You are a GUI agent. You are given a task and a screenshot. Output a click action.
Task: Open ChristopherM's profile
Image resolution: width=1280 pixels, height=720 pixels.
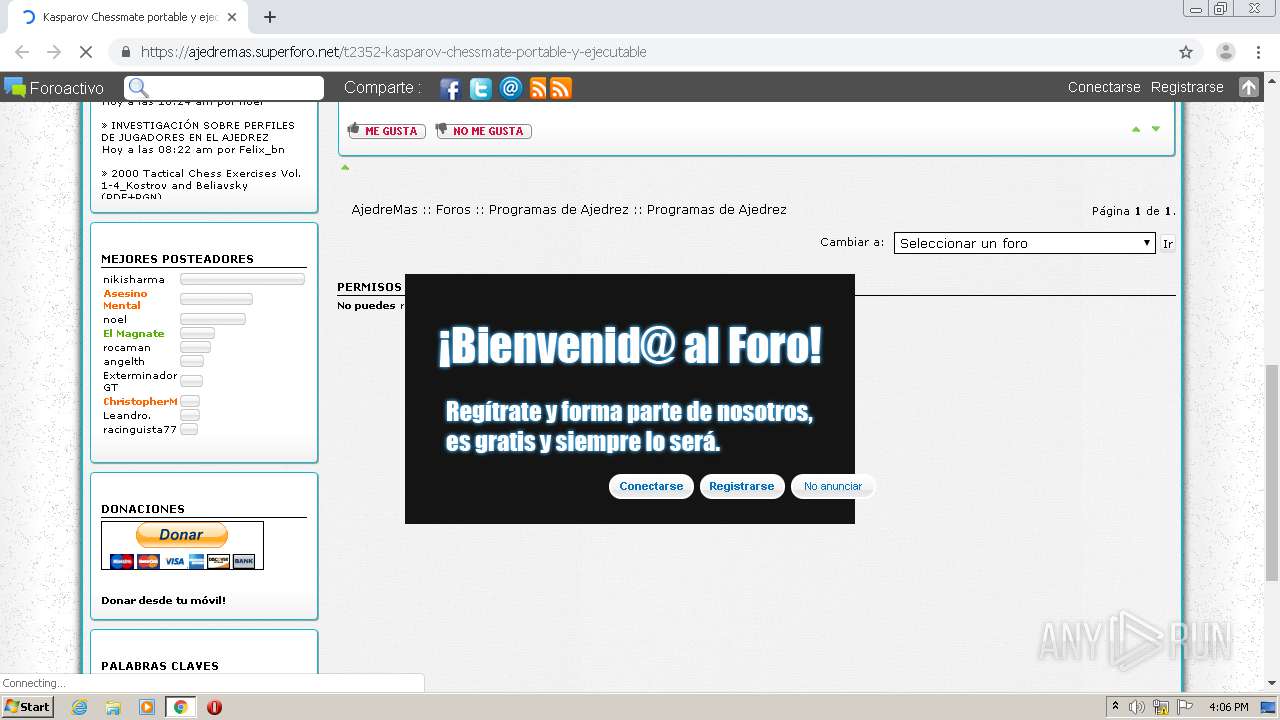click(140, 402)
